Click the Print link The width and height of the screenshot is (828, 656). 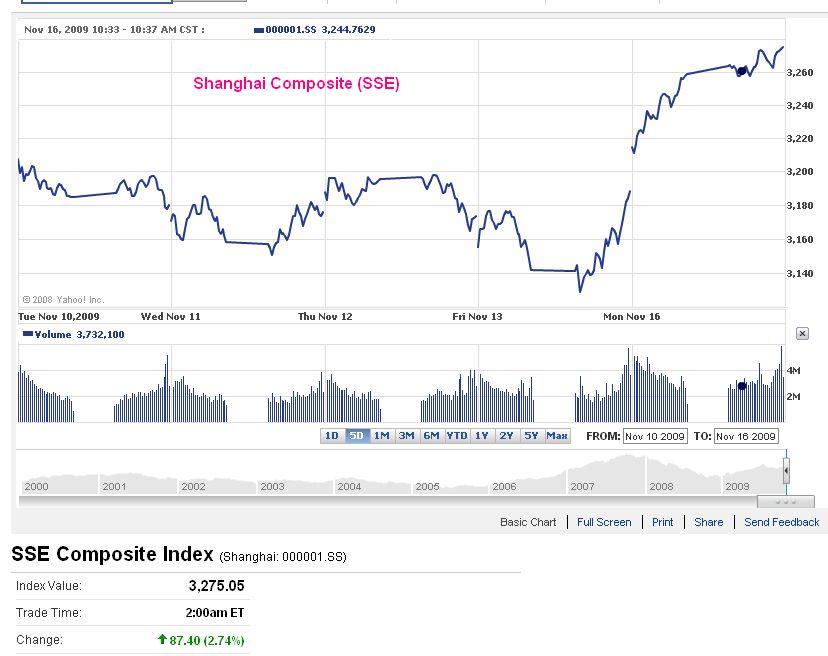pyautogui.click(x=663, y=522)
